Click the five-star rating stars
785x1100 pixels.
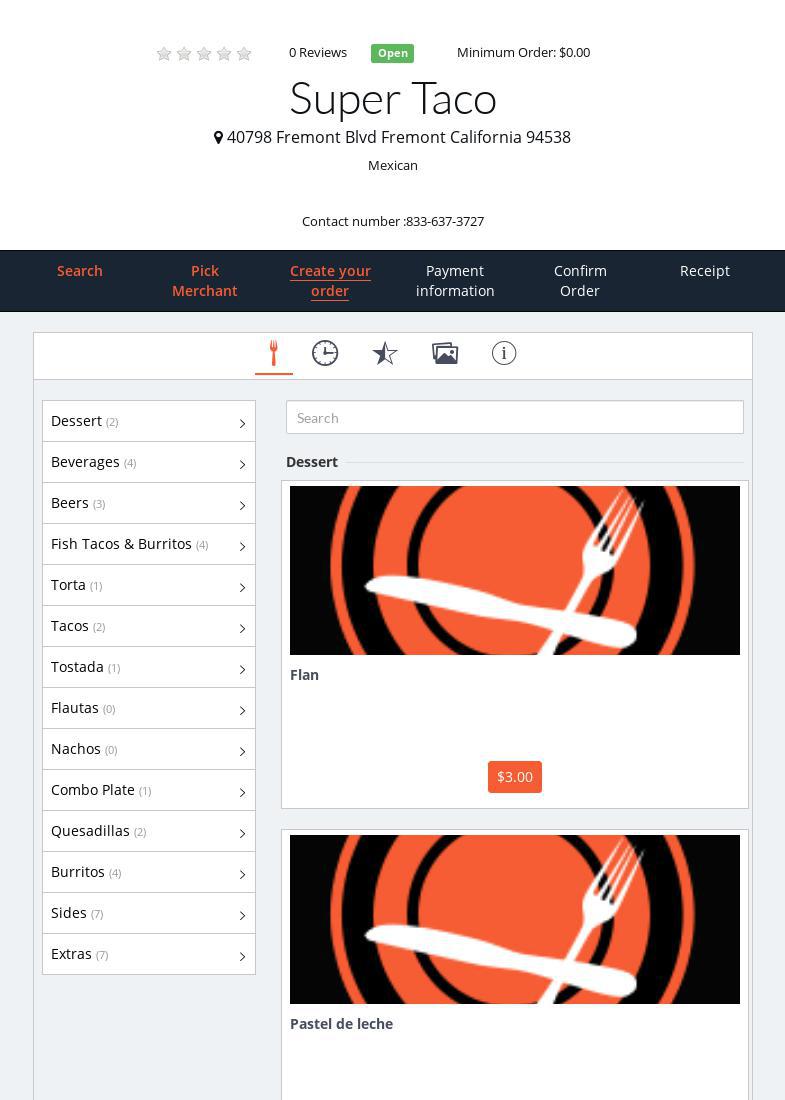[204, 54]
